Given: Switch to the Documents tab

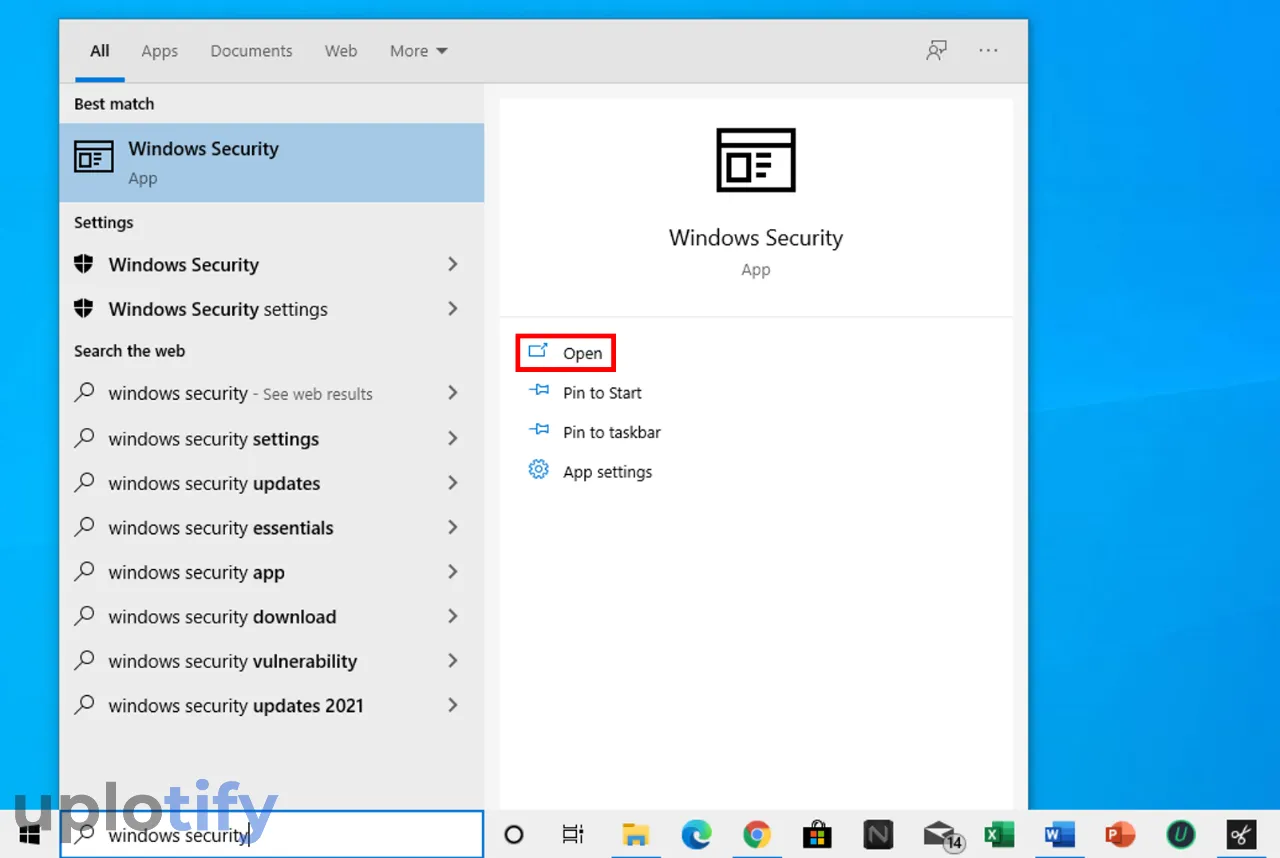Looking at the screenshot, I should click(251, 51).
